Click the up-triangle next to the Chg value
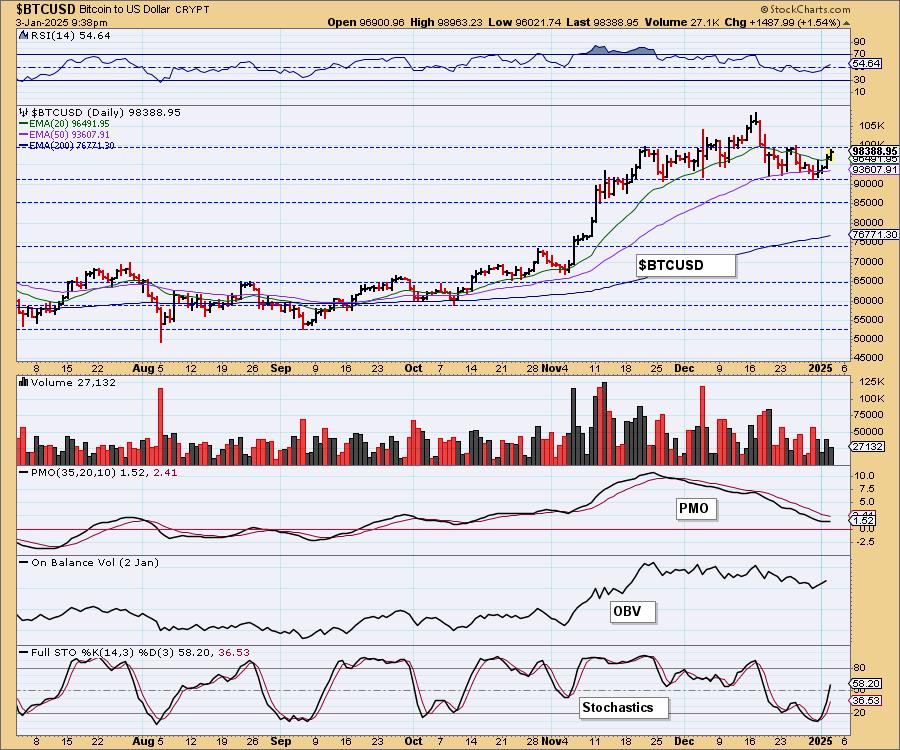 tap(846, 23)
